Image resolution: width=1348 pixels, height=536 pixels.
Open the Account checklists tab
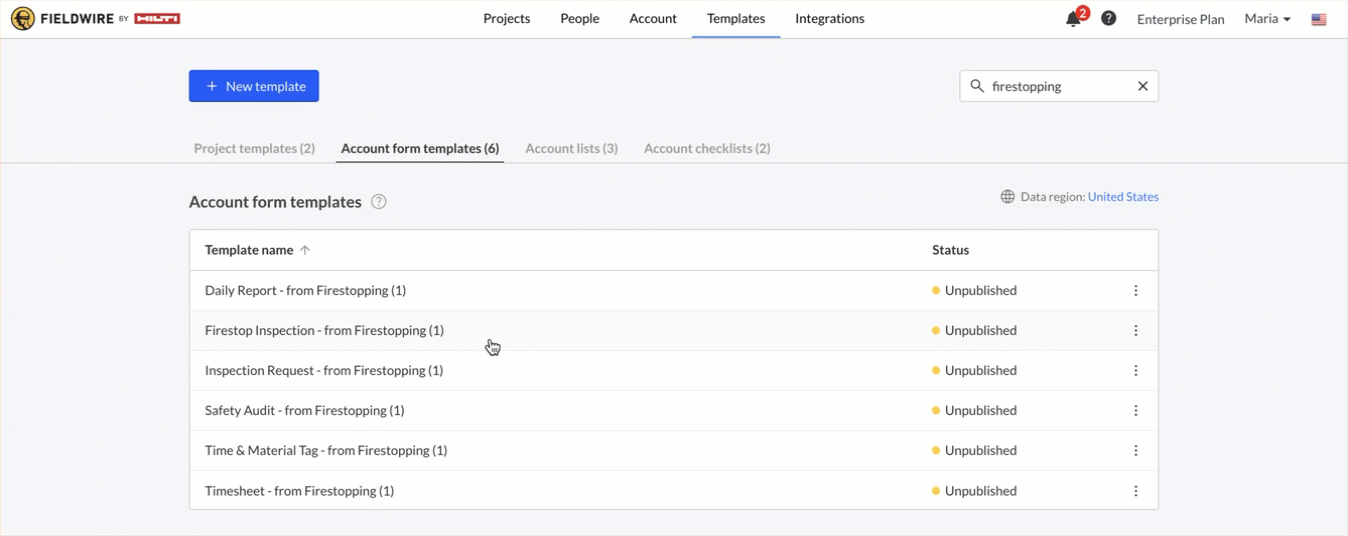click(x=706, y=148)
